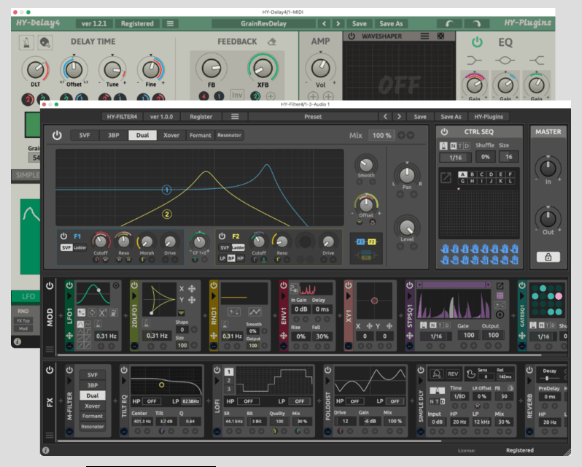This screenshot has width=582, height=467.
Task: Expand the RND1 module arrow
Action: 213,296
